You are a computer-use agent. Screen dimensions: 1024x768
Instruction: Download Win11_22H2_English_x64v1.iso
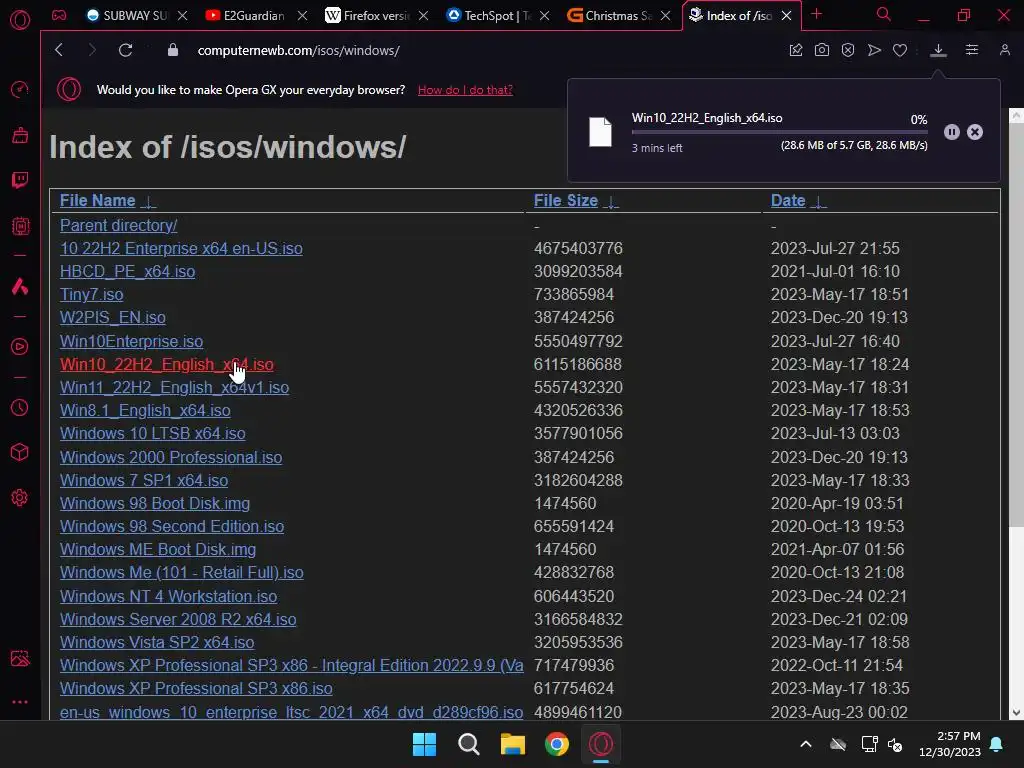[174, 387]
